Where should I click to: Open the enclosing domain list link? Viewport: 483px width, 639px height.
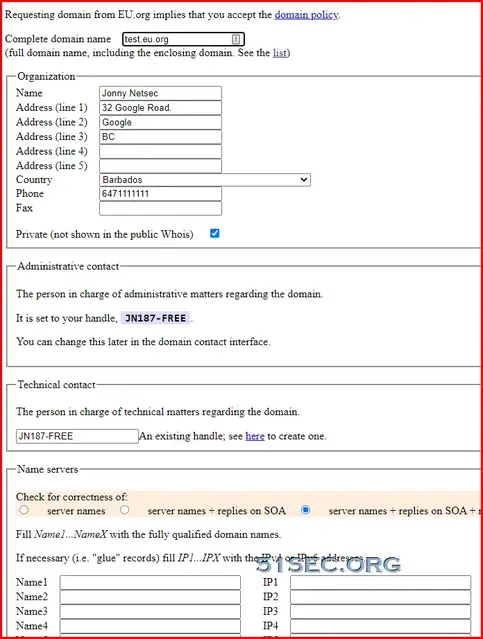pyautogui.click(x=280, y=53)
